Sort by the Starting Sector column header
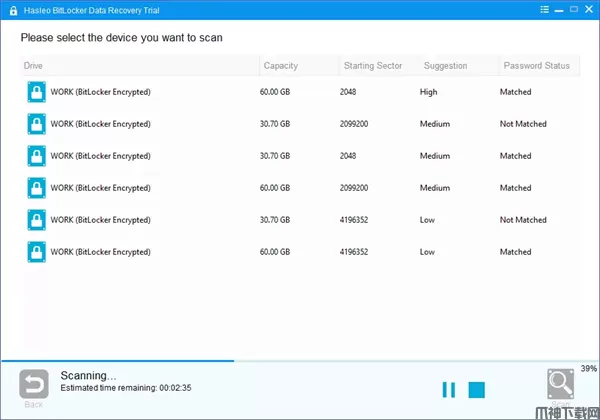 point(373,66)
